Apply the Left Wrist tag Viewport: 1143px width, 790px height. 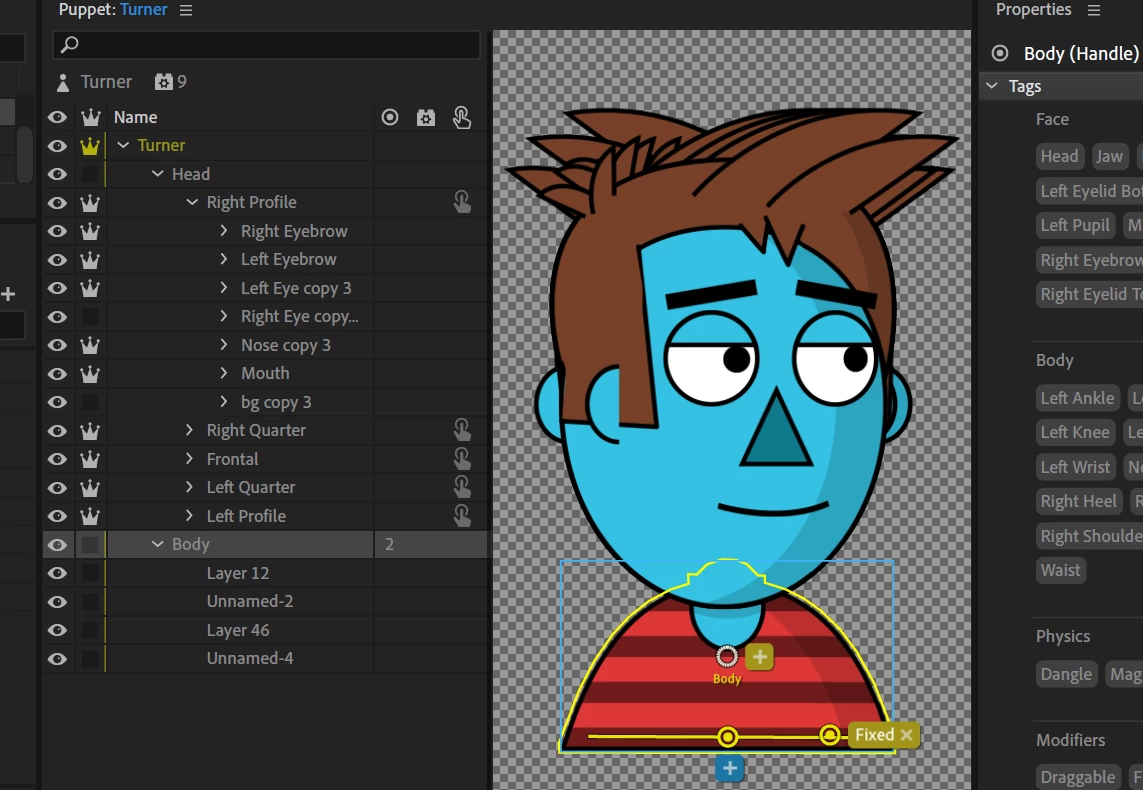1075,467
